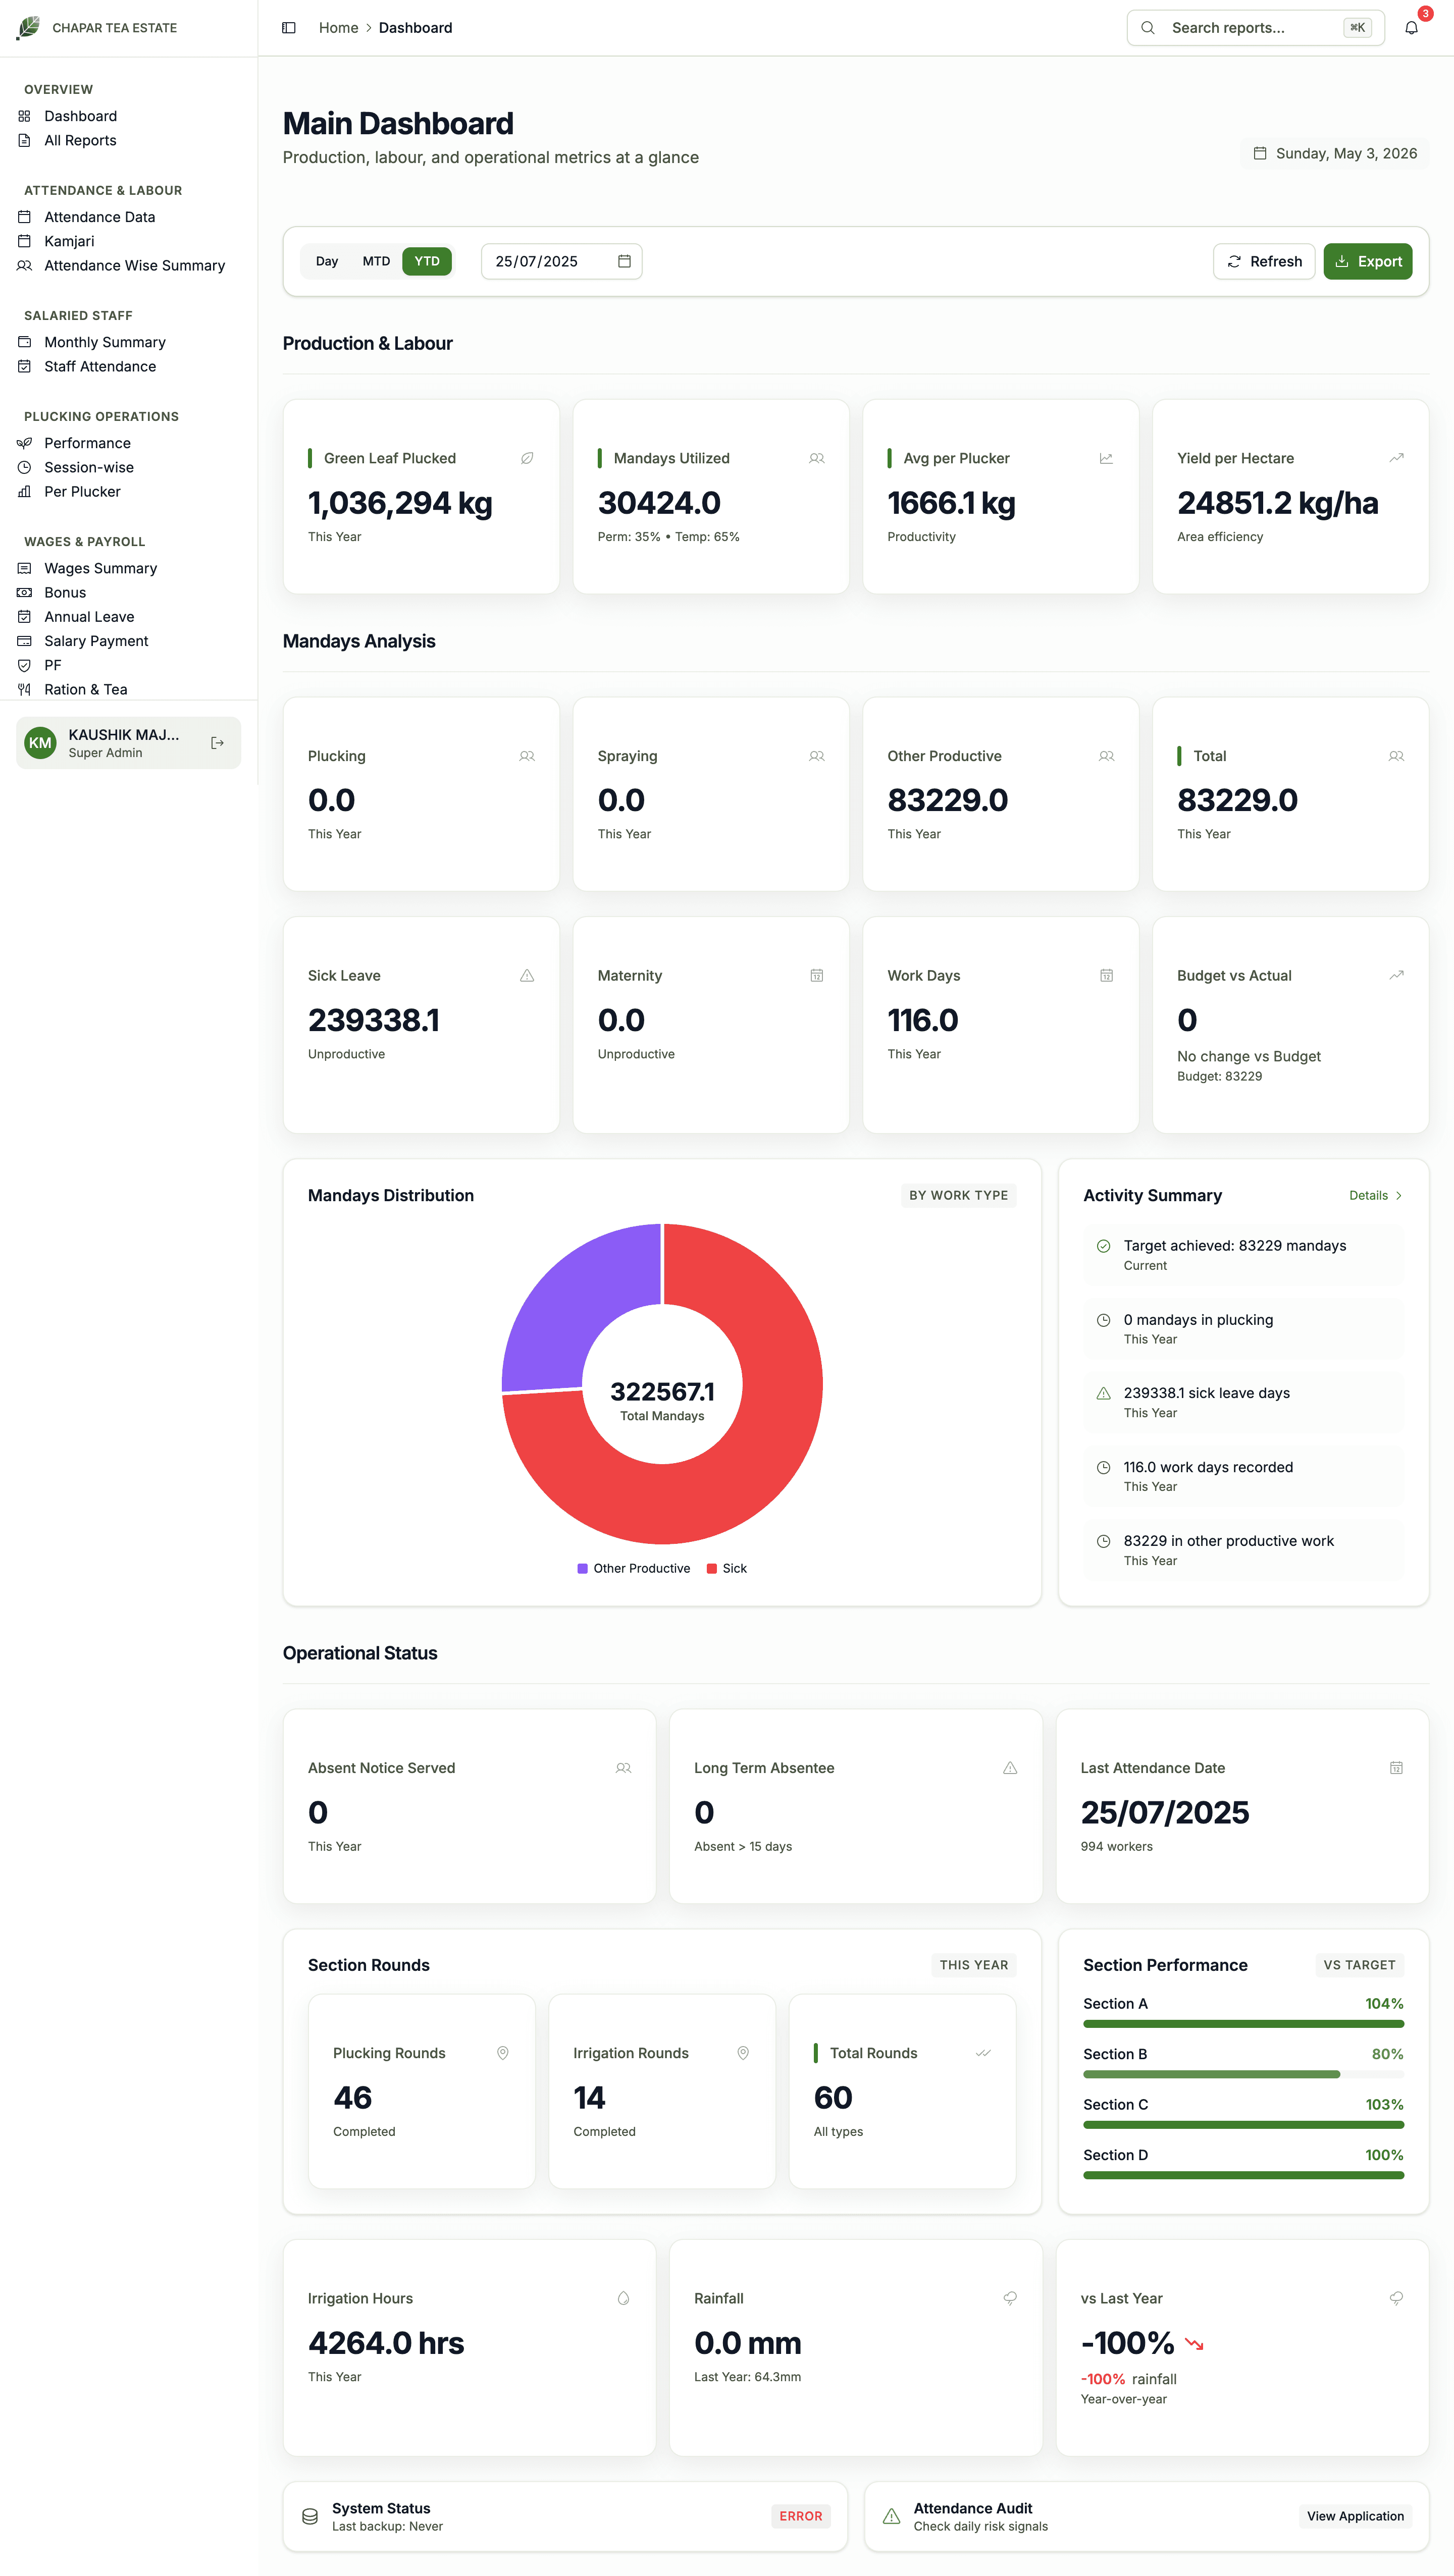
Task: Open Per Plucker report
Action: (x=82, y=491)
